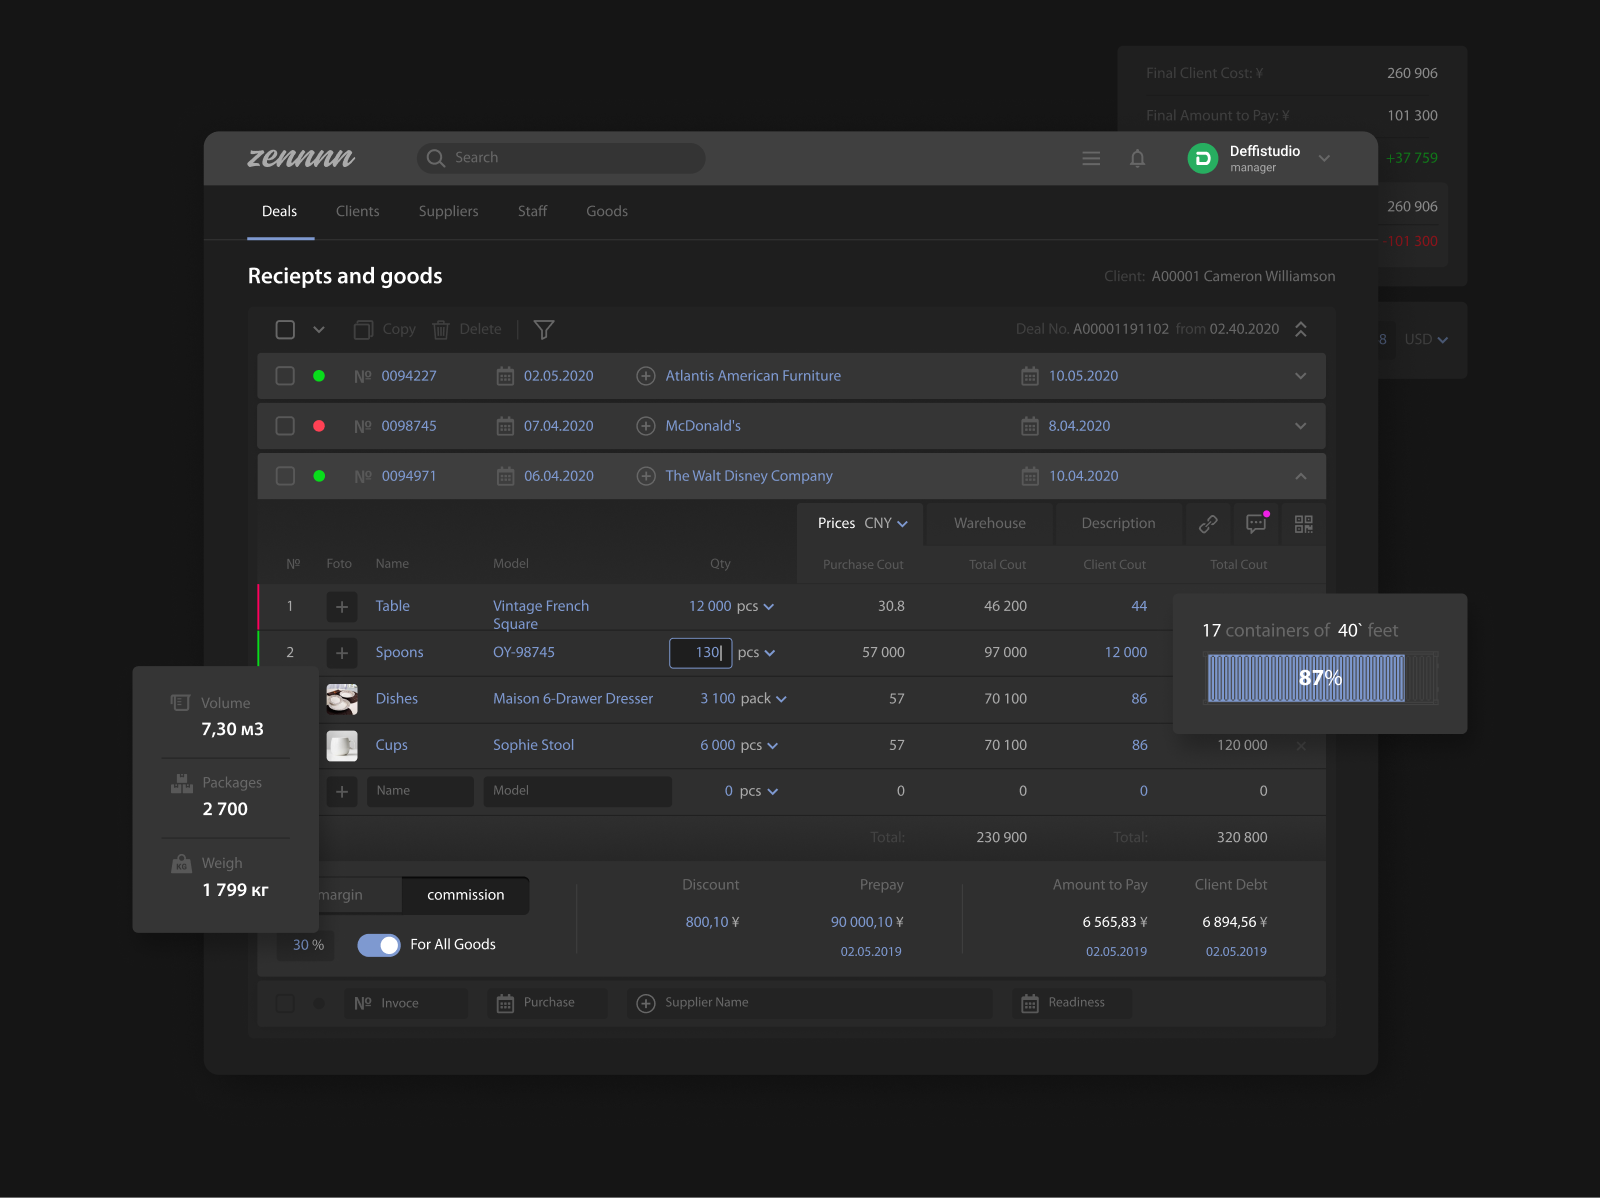Check the checkbox for deal 0098745
Viewport: 1600px width, 1198px height.
(x=284, y=425)
